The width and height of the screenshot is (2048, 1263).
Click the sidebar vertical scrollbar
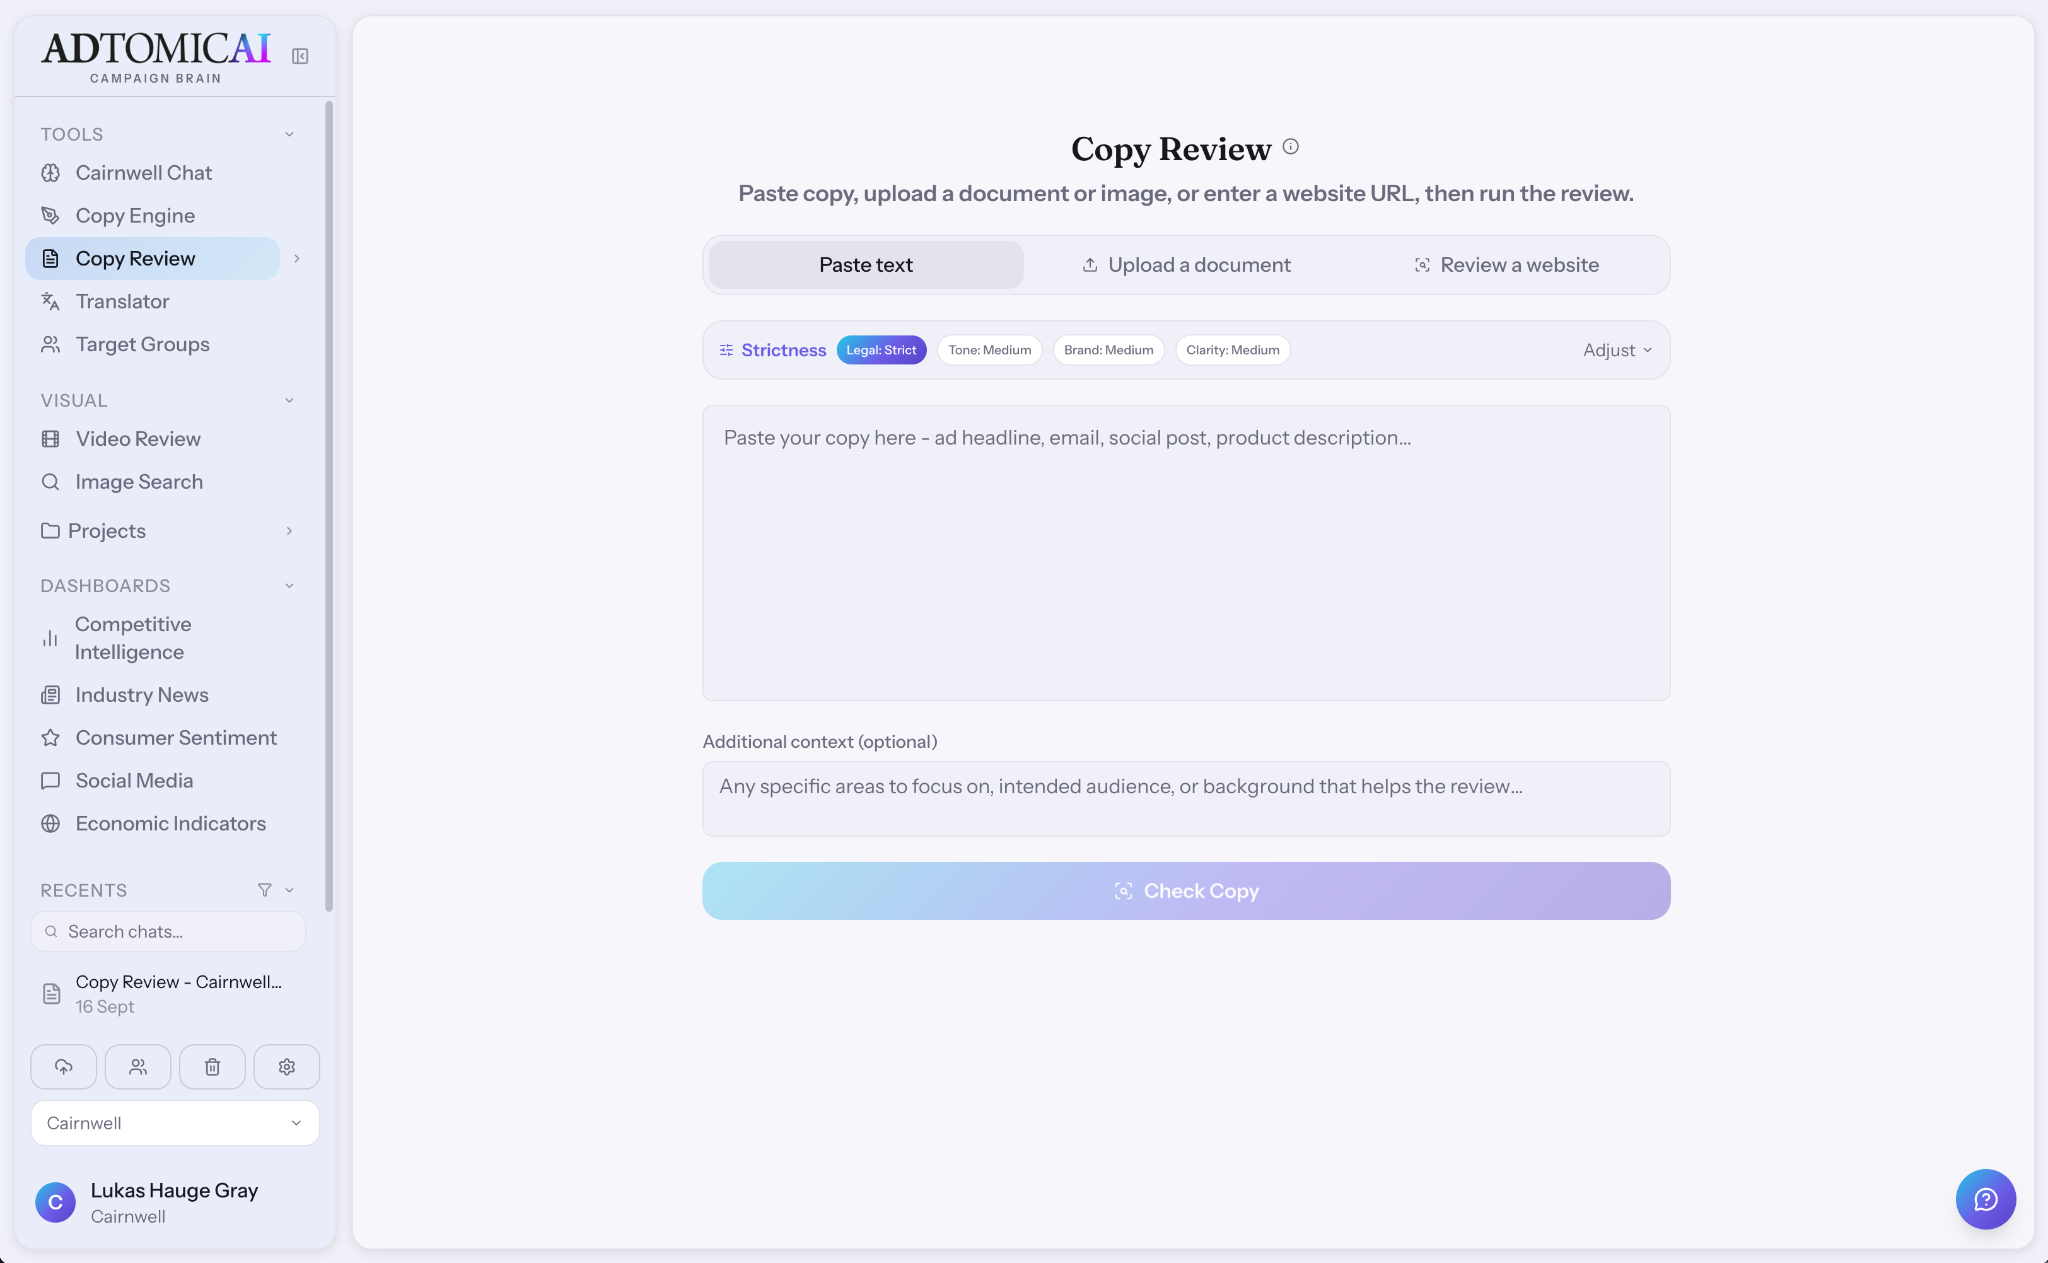click(x=329, y=506)
